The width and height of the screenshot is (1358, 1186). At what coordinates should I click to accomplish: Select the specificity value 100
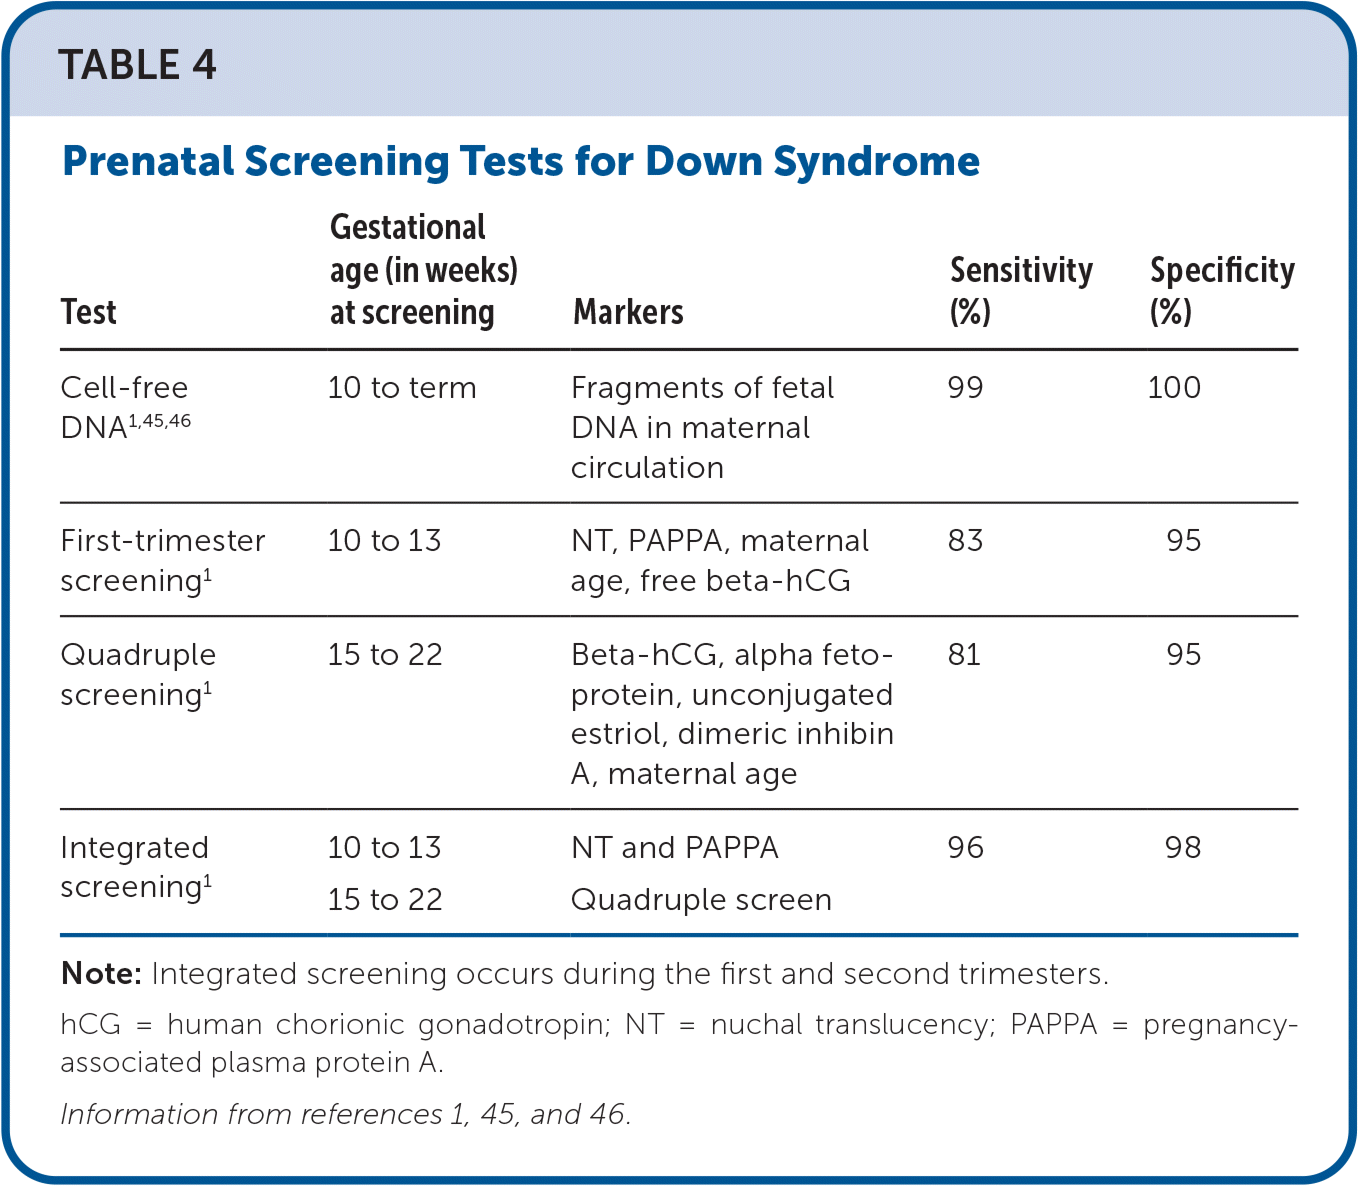(x=1174, y=388)
